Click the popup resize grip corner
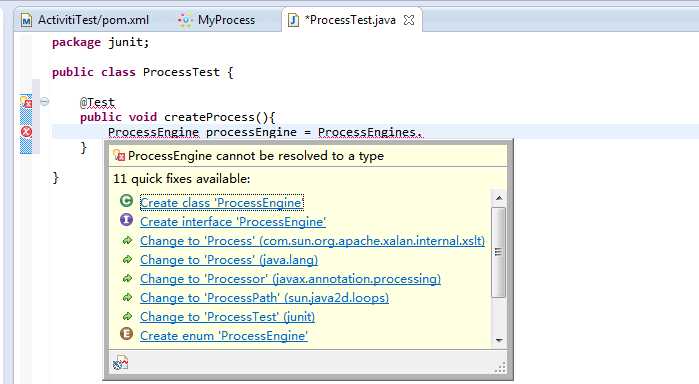This screenshot has width=699, height=384. pyautogui.click(x=500, y=367)
